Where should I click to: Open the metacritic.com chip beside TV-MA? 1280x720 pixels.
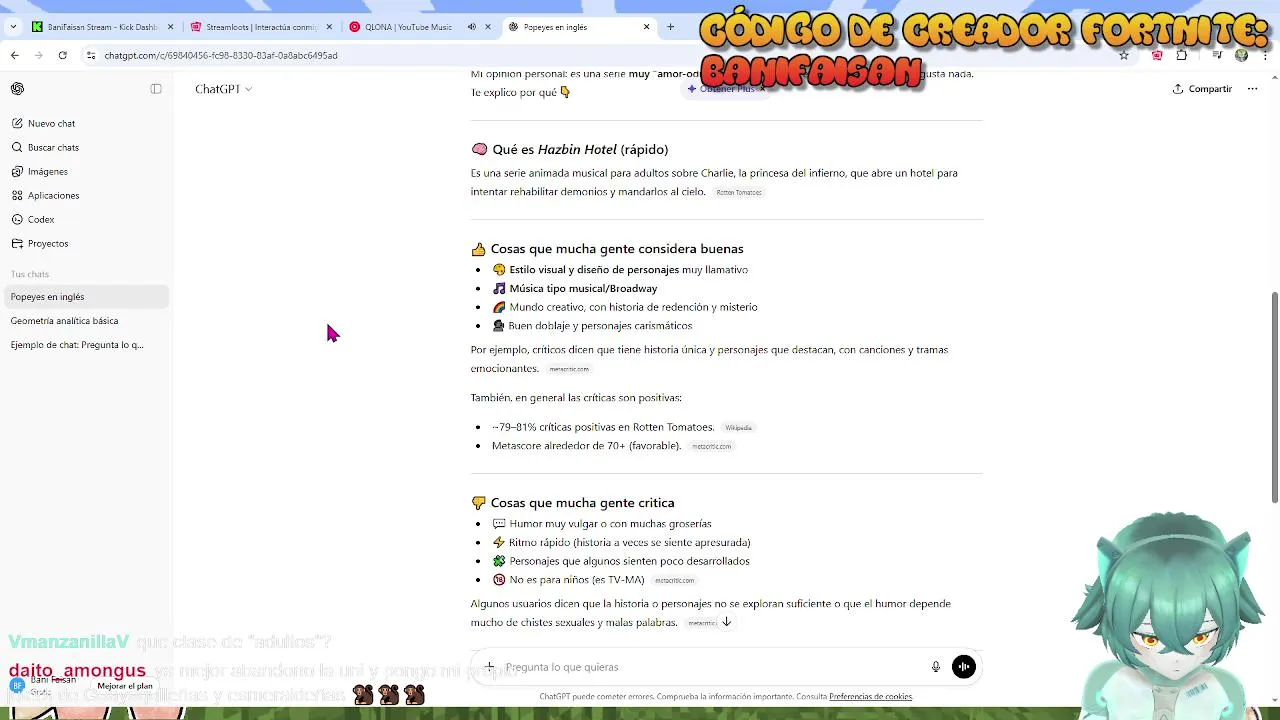(x=674, y=581)
